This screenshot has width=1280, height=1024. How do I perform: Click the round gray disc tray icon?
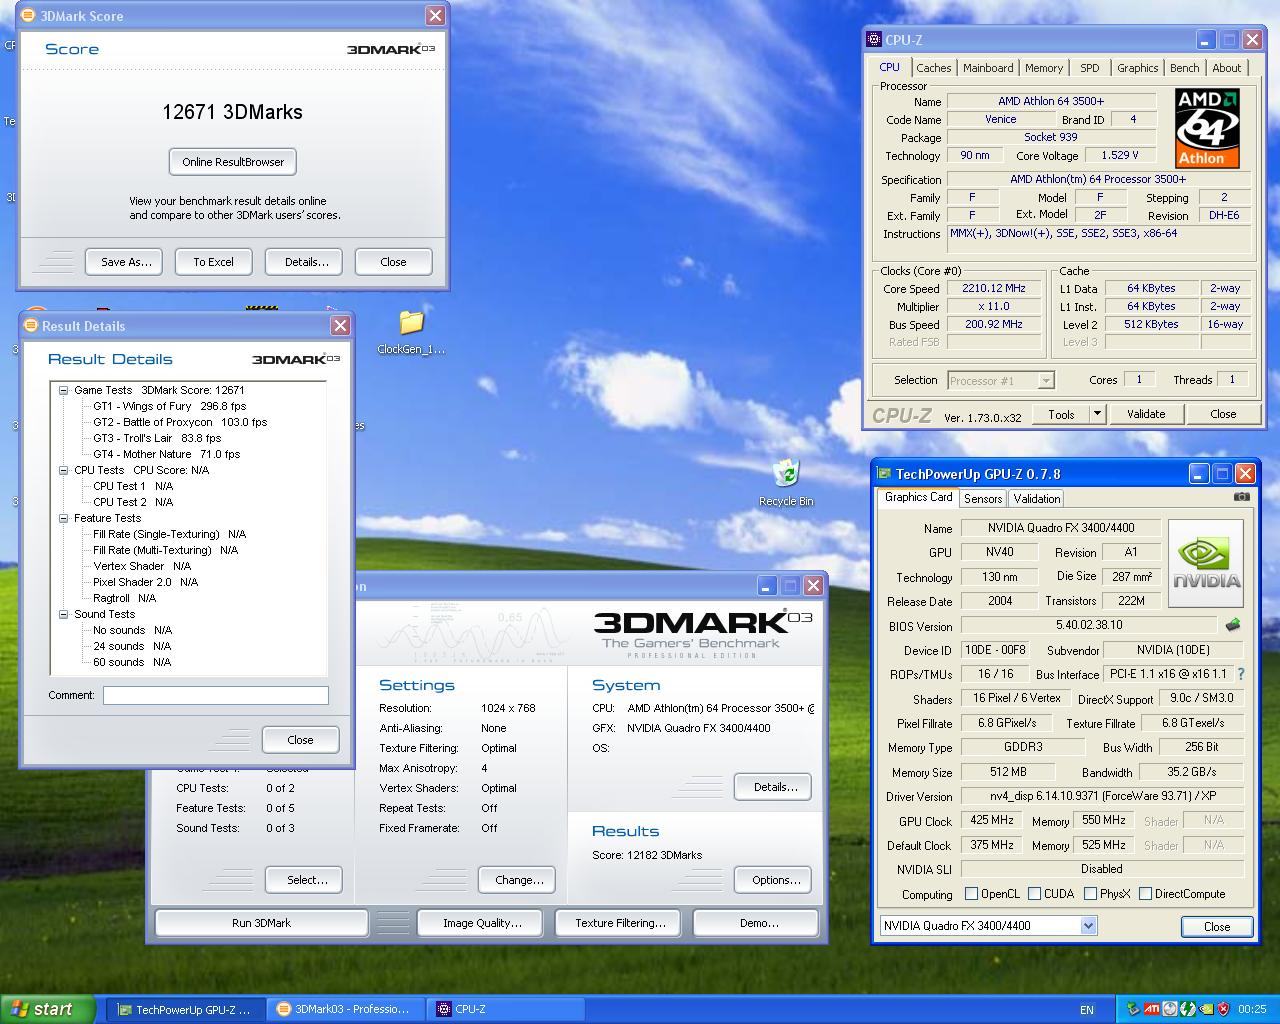(x=1170, y=1009)
